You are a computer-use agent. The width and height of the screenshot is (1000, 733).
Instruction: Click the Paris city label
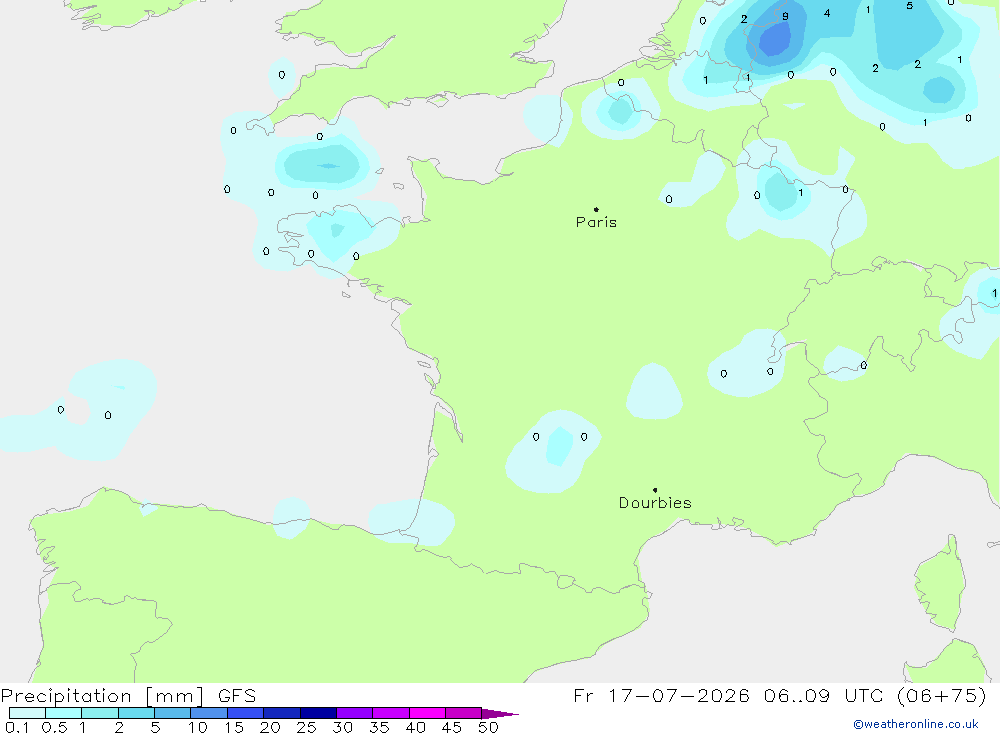[596, 222]
